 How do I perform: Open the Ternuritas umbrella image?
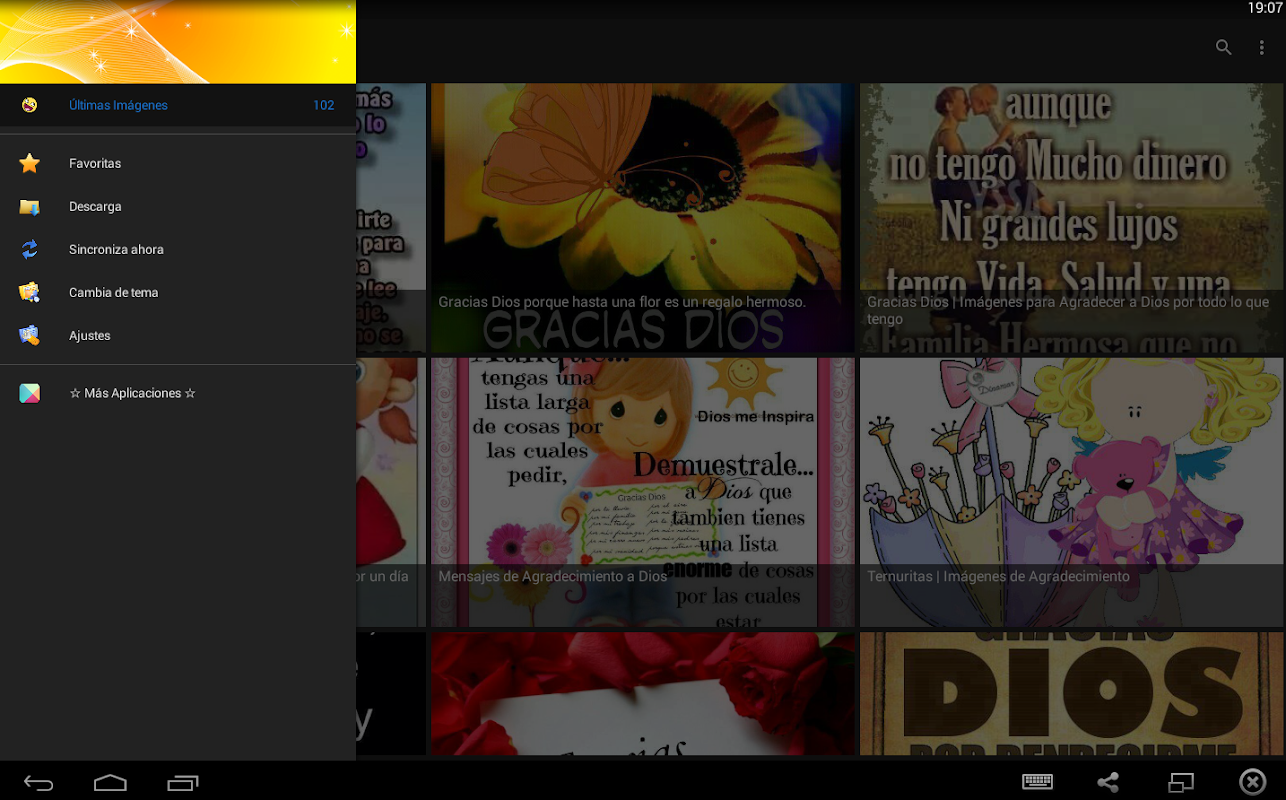1071,492
